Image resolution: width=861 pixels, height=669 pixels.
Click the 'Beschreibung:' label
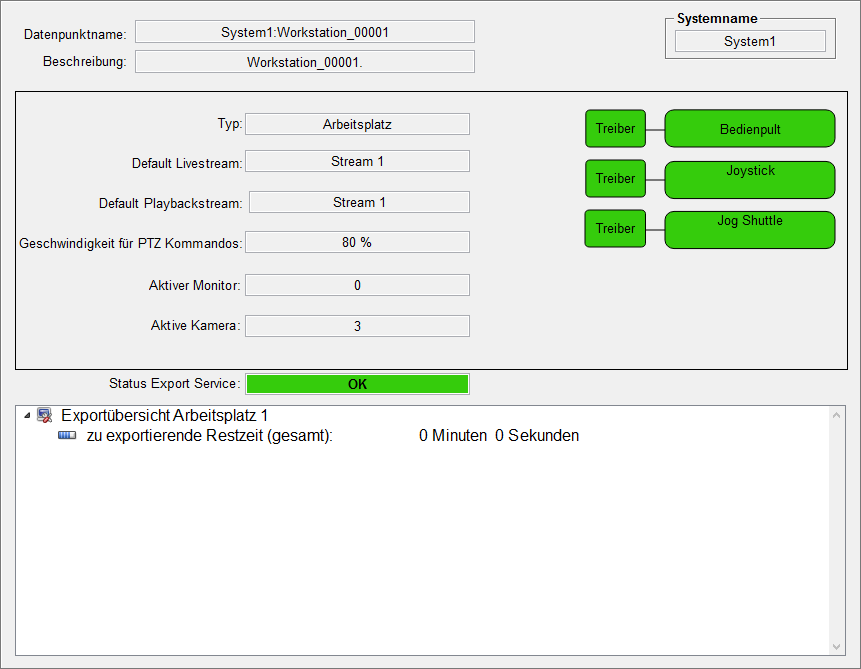tap(85, 62)
